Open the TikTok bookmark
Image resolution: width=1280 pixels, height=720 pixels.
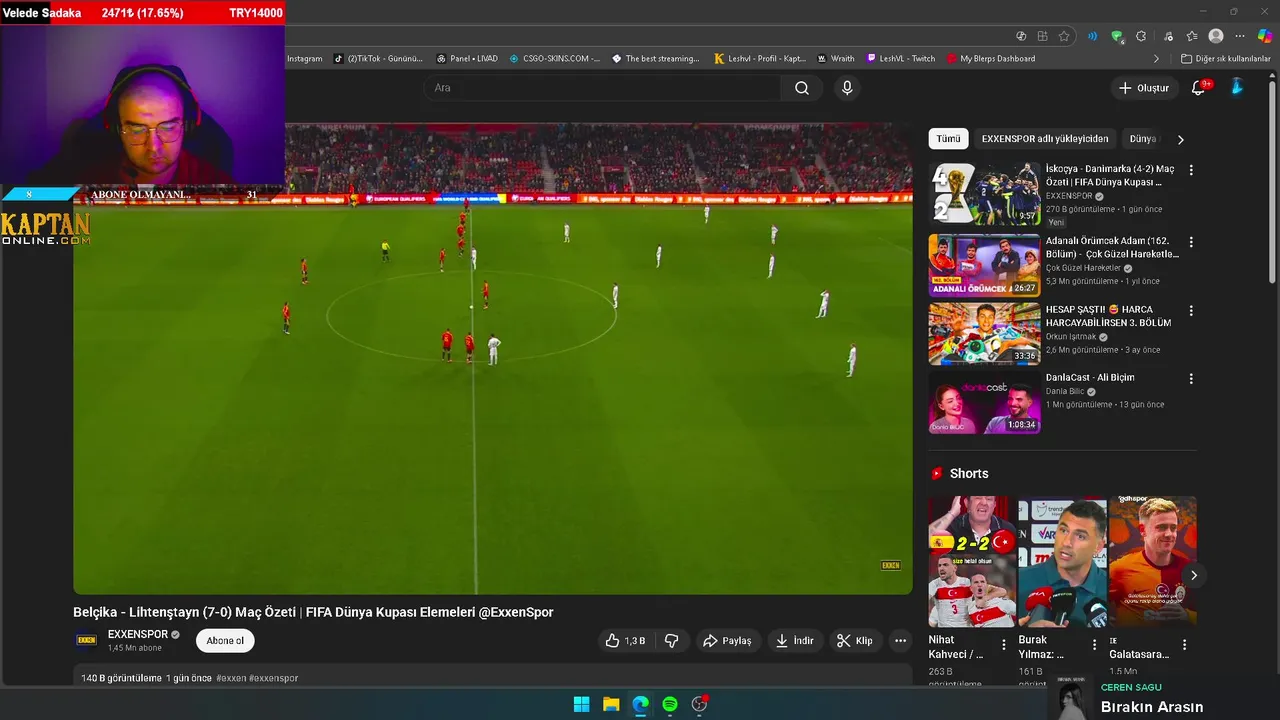pyautogui.click(x=378, y=59)
